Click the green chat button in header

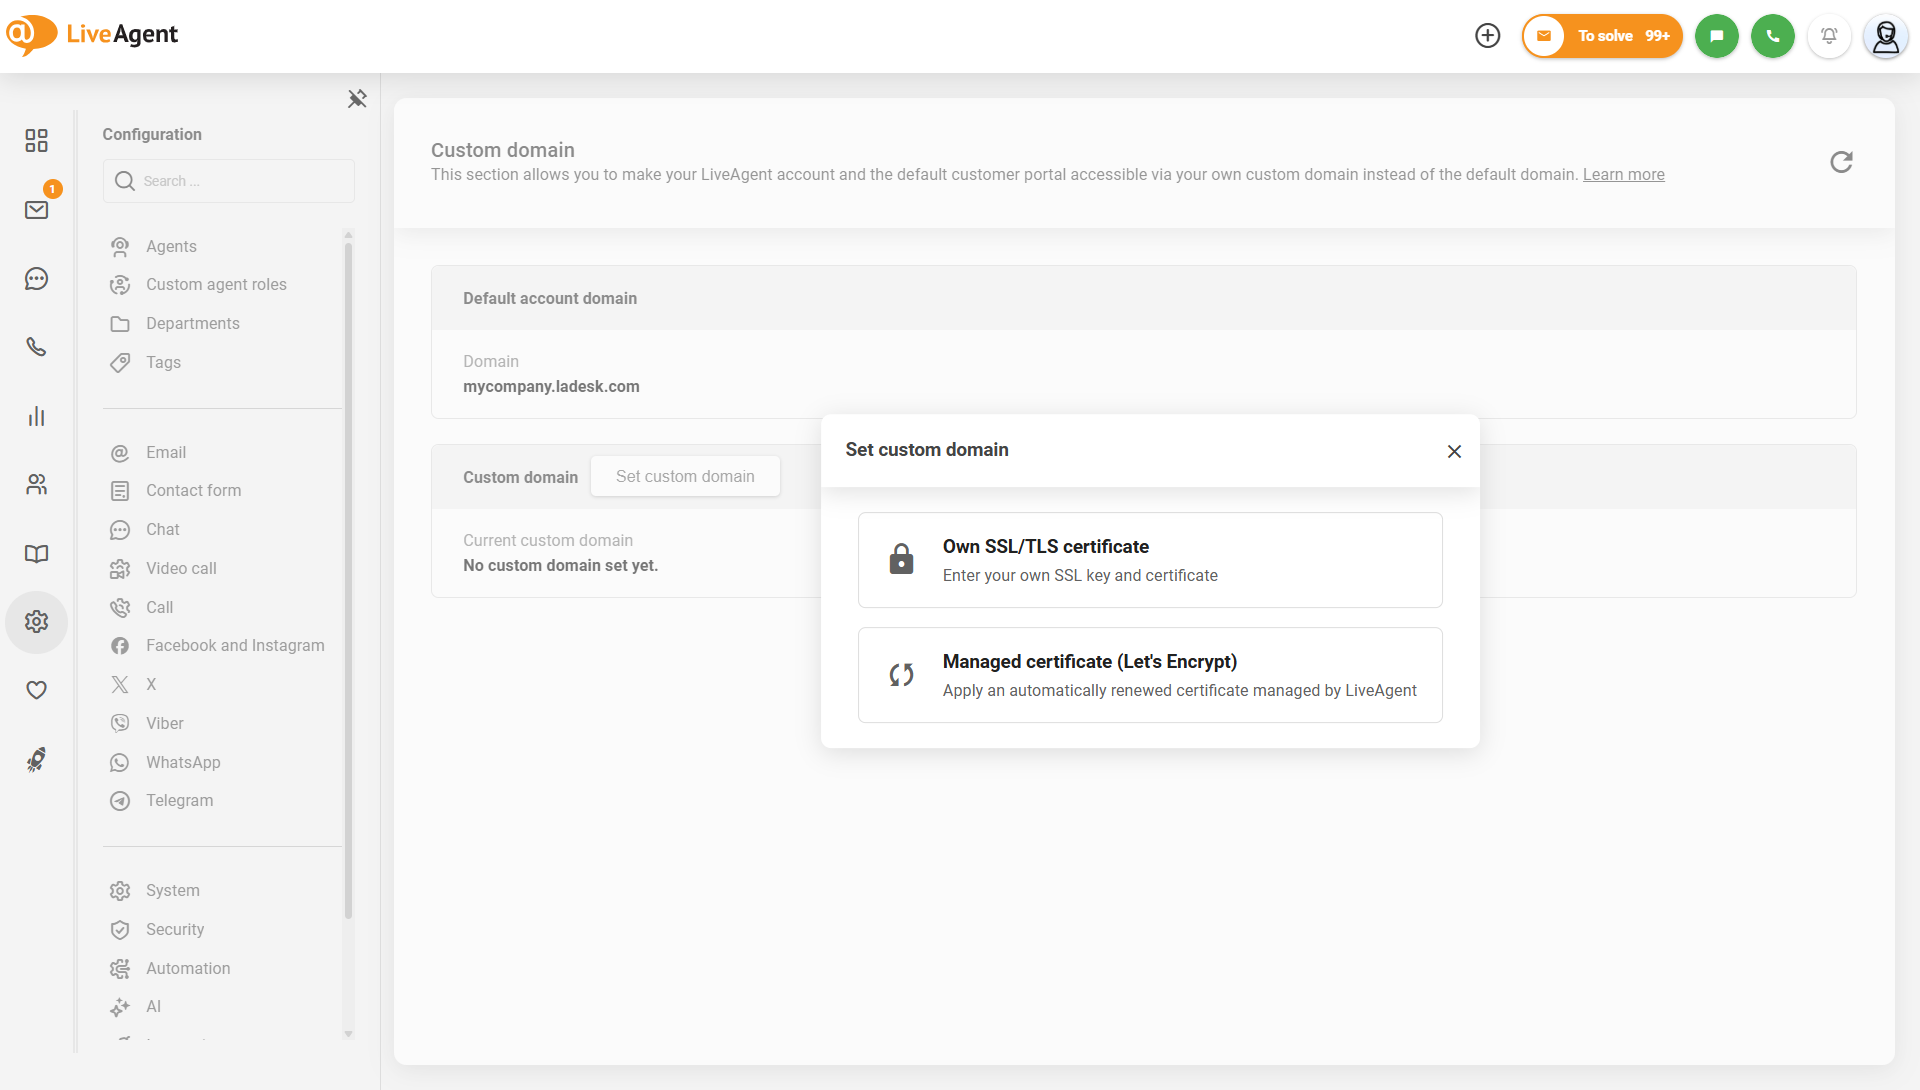pyautogui.click(x=1717, y=36)
